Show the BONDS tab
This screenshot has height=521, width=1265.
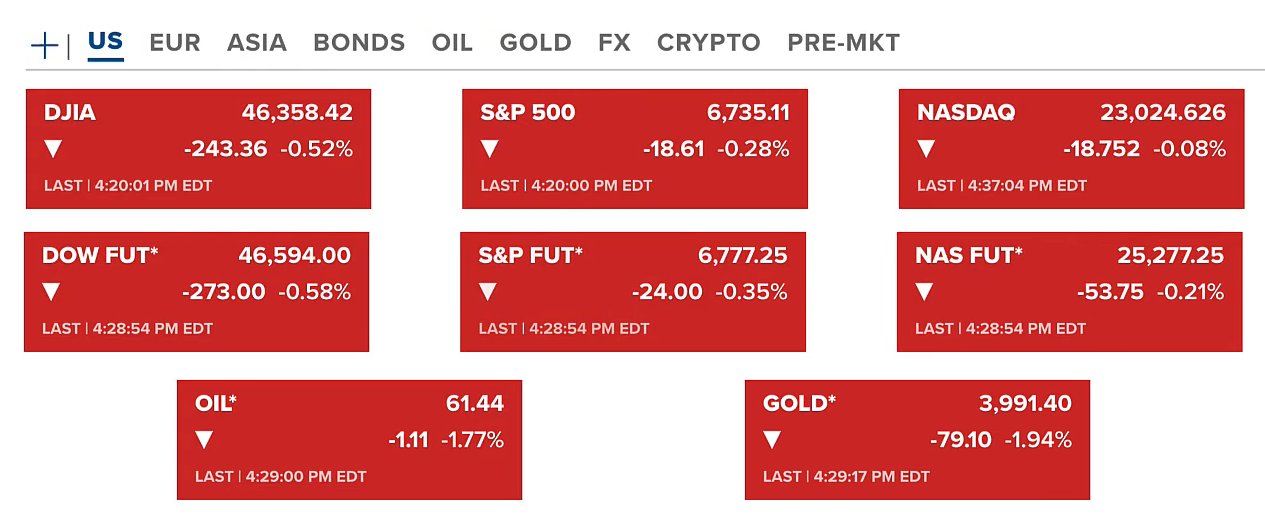359,43
